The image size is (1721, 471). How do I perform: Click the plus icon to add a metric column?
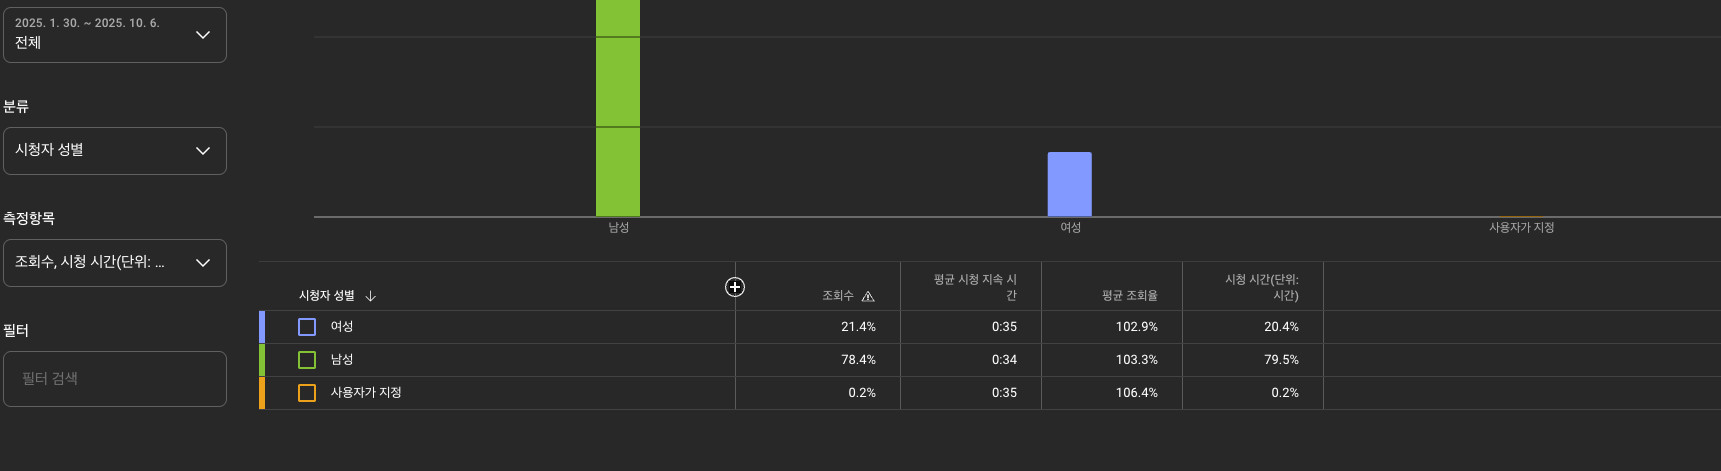735,287
